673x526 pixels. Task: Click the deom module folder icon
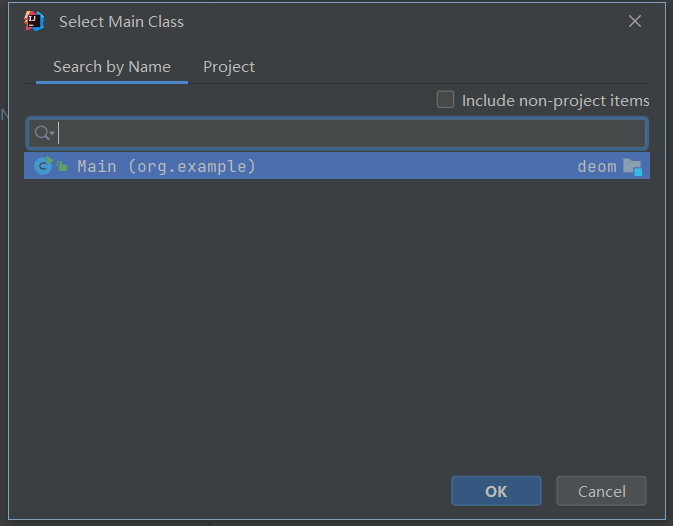pos(632,166)
